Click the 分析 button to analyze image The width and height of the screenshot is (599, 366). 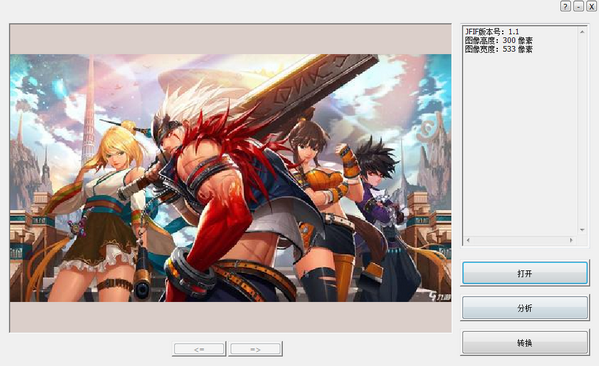tap(525, 308)
